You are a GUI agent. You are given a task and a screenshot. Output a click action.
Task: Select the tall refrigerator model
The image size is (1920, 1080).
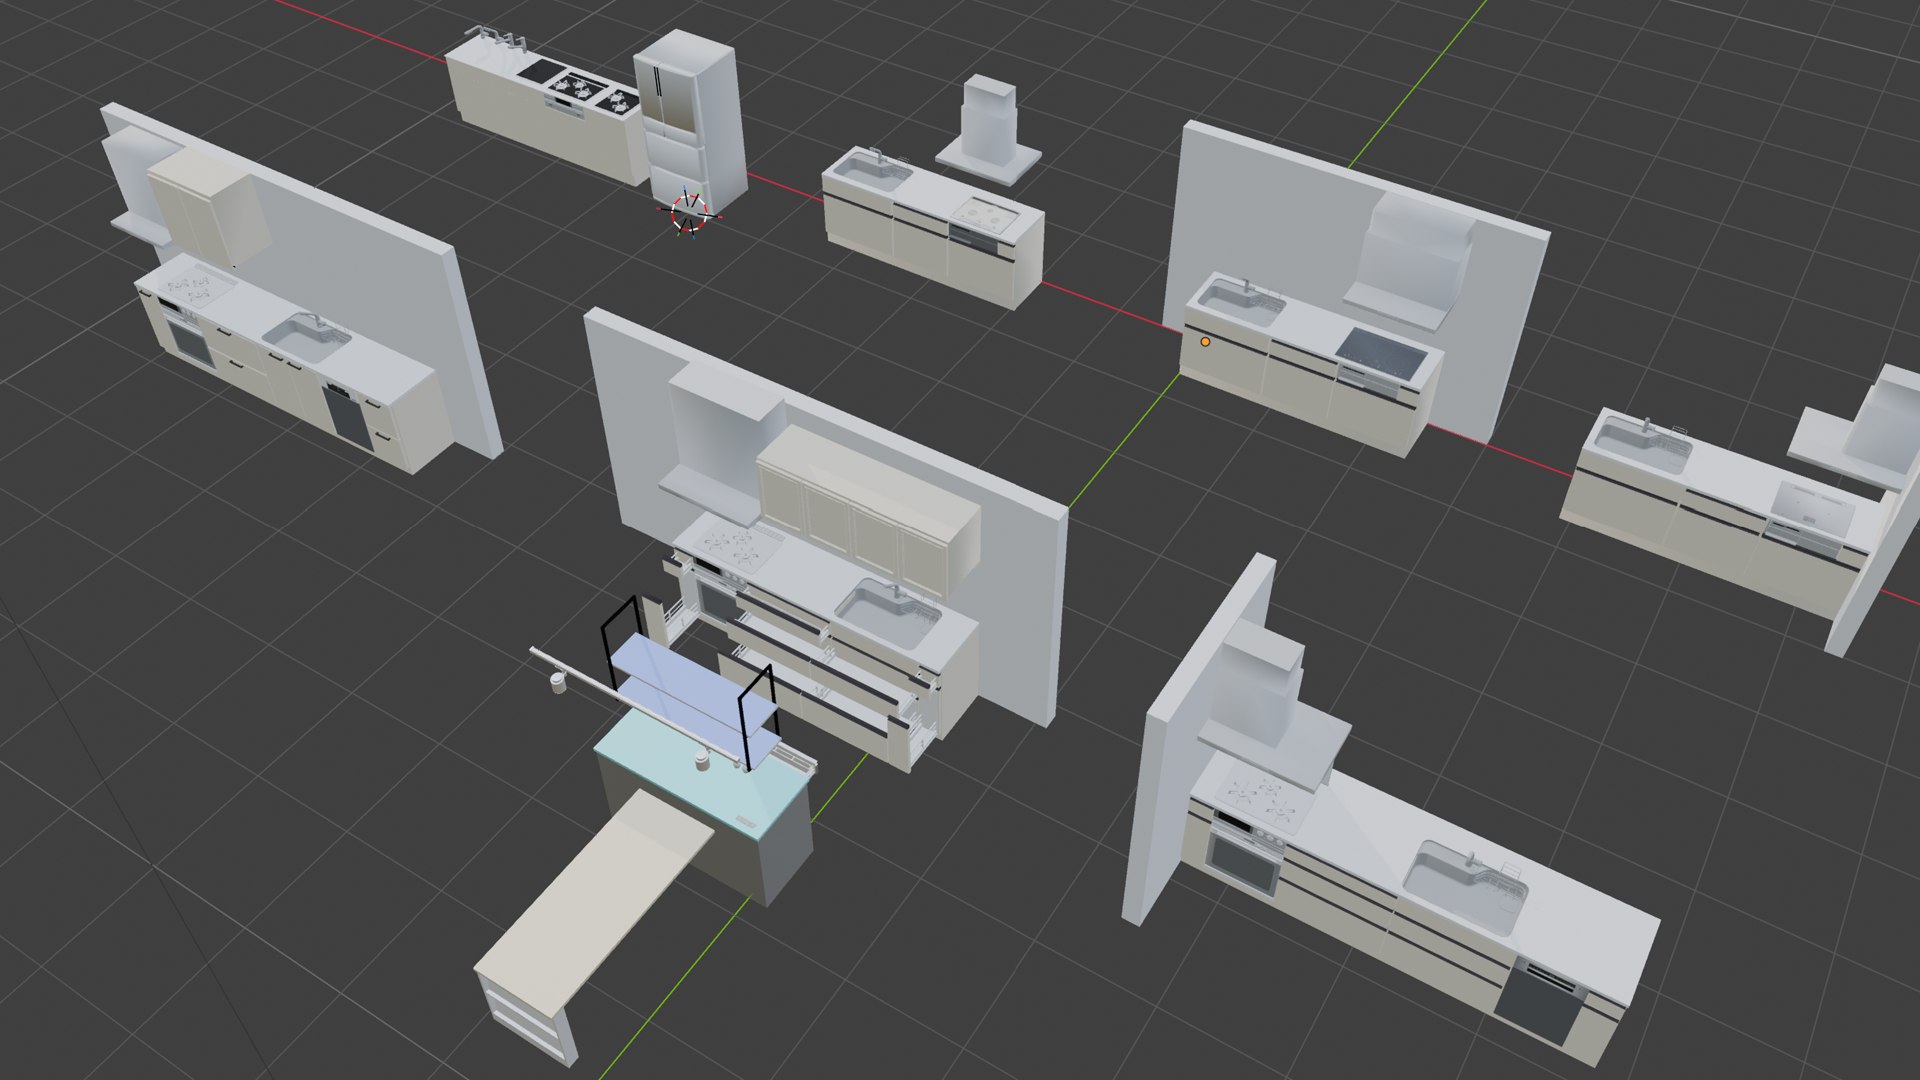pos(692,120)
